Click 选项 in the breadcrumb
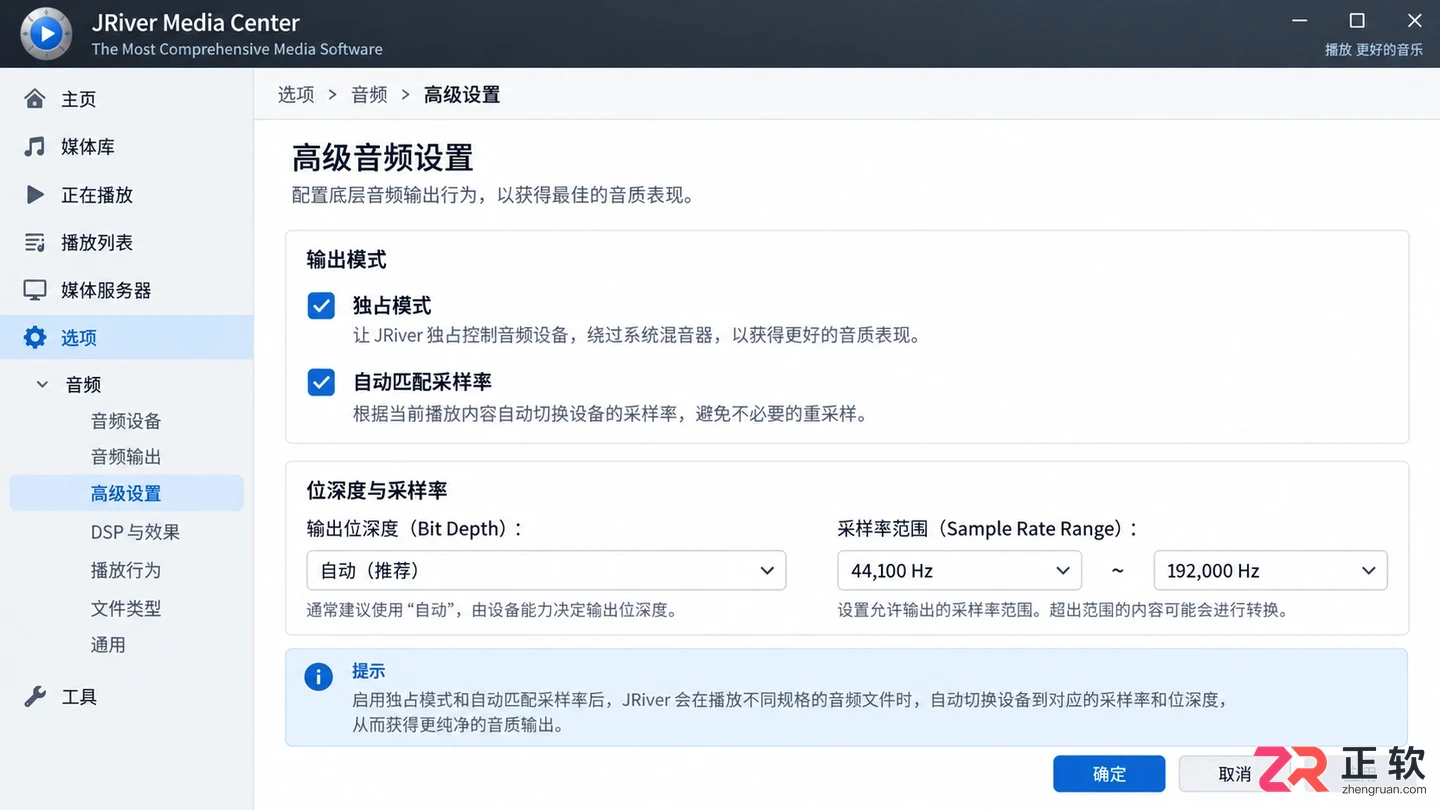This screenshot has width=1440, height=810. click(x=296, y=94)
